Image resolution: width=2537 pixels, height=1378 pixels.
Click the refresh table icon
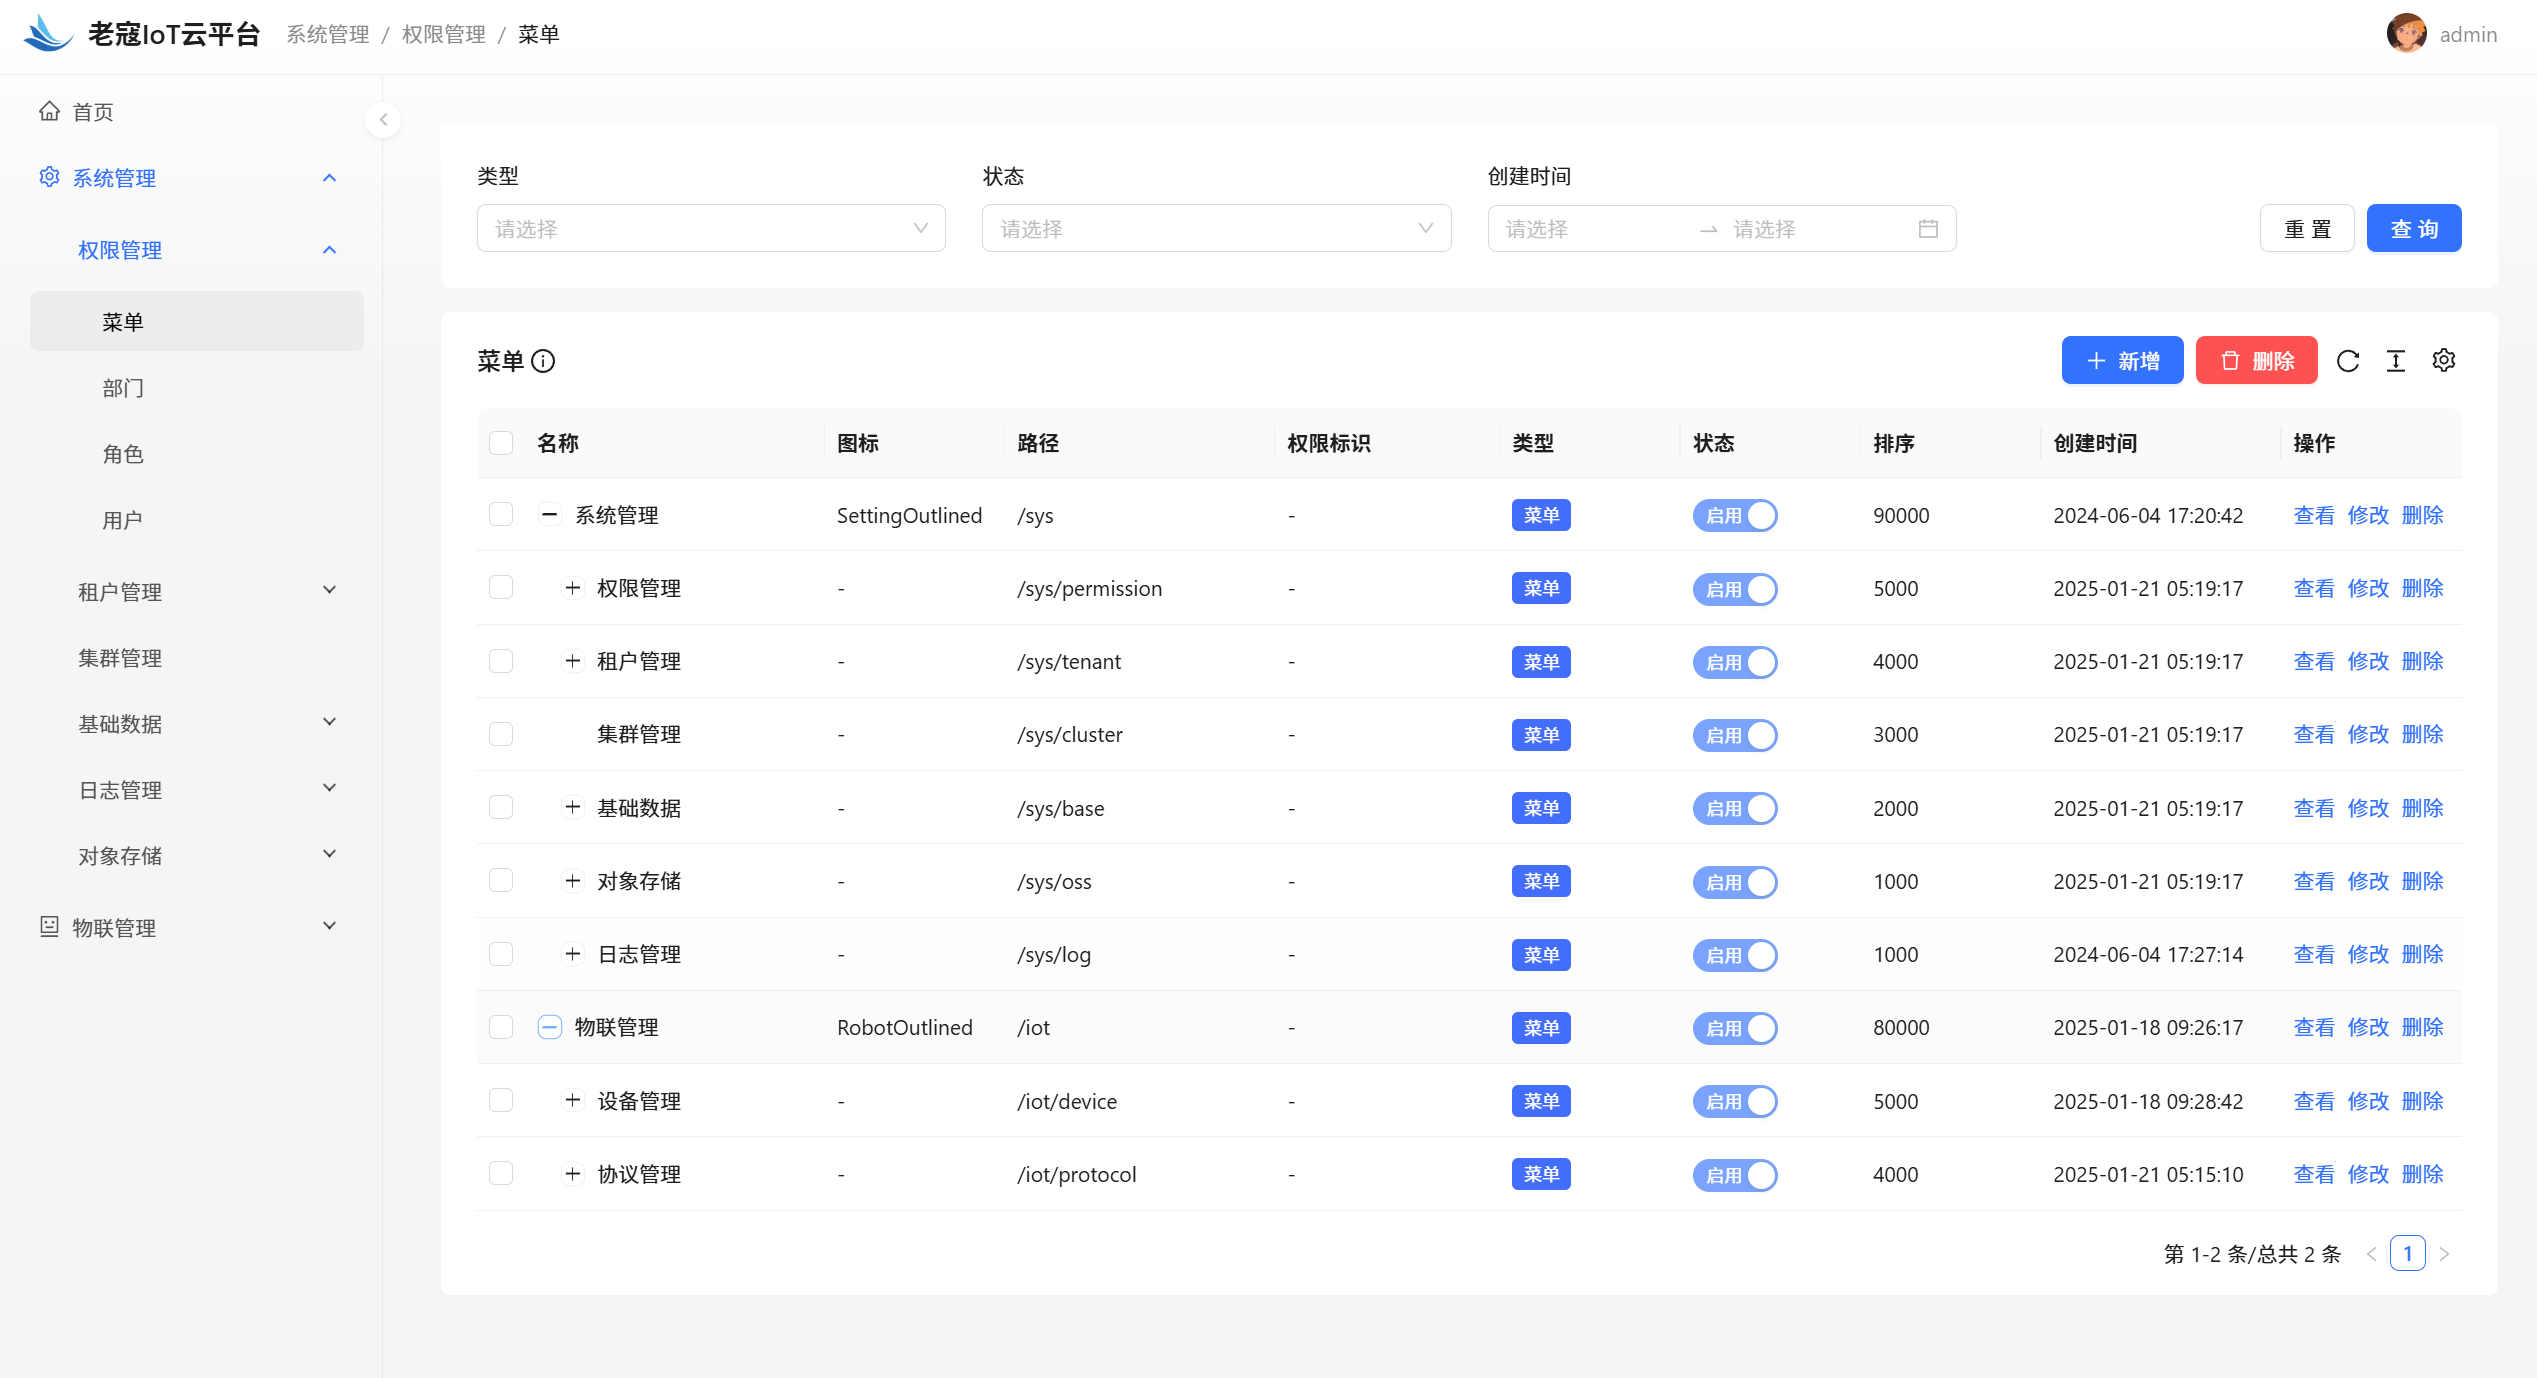click(x=2347, y=361)
